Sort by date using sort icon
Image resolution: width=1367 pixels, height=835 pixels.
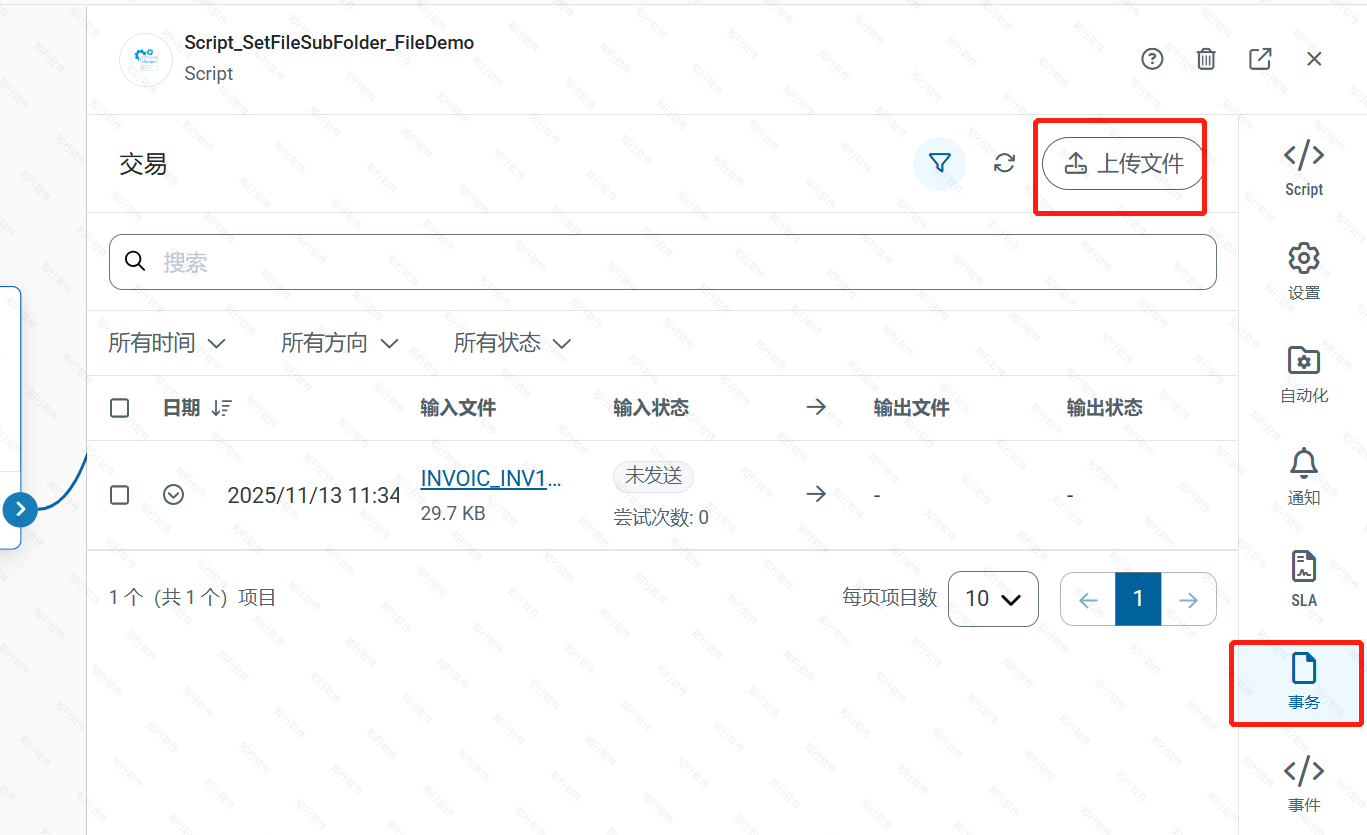[x=222, y=408]
